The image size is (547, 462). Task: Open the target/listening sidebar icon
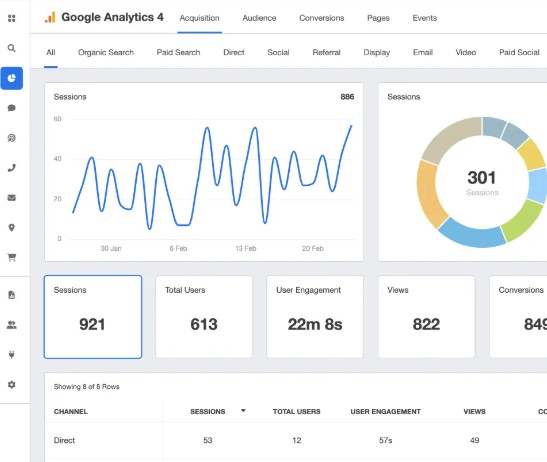[x=12, y=138]
